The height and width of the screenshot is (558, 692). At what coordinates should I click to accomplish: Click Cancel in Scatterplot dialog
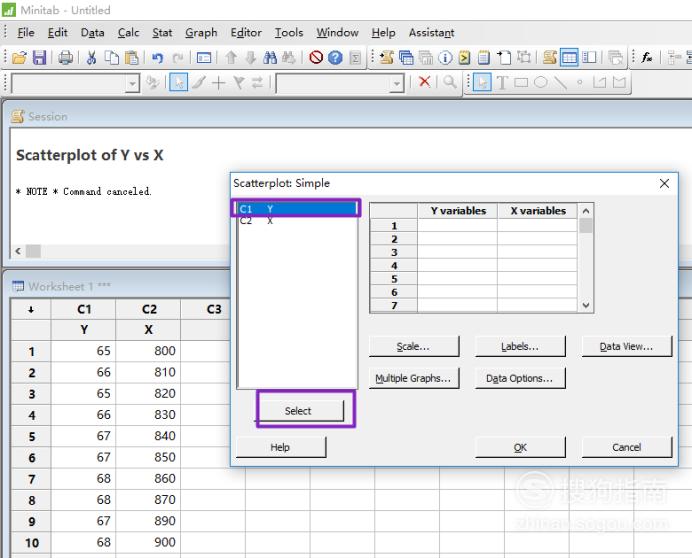627,447
